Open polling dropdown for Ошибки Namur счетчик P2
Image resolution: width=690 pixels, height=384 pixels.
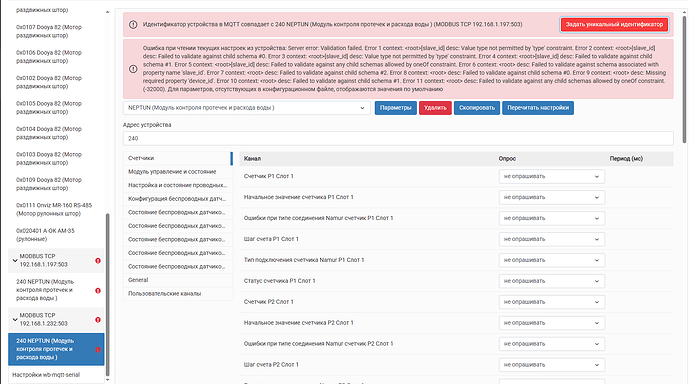pos(551,344)
